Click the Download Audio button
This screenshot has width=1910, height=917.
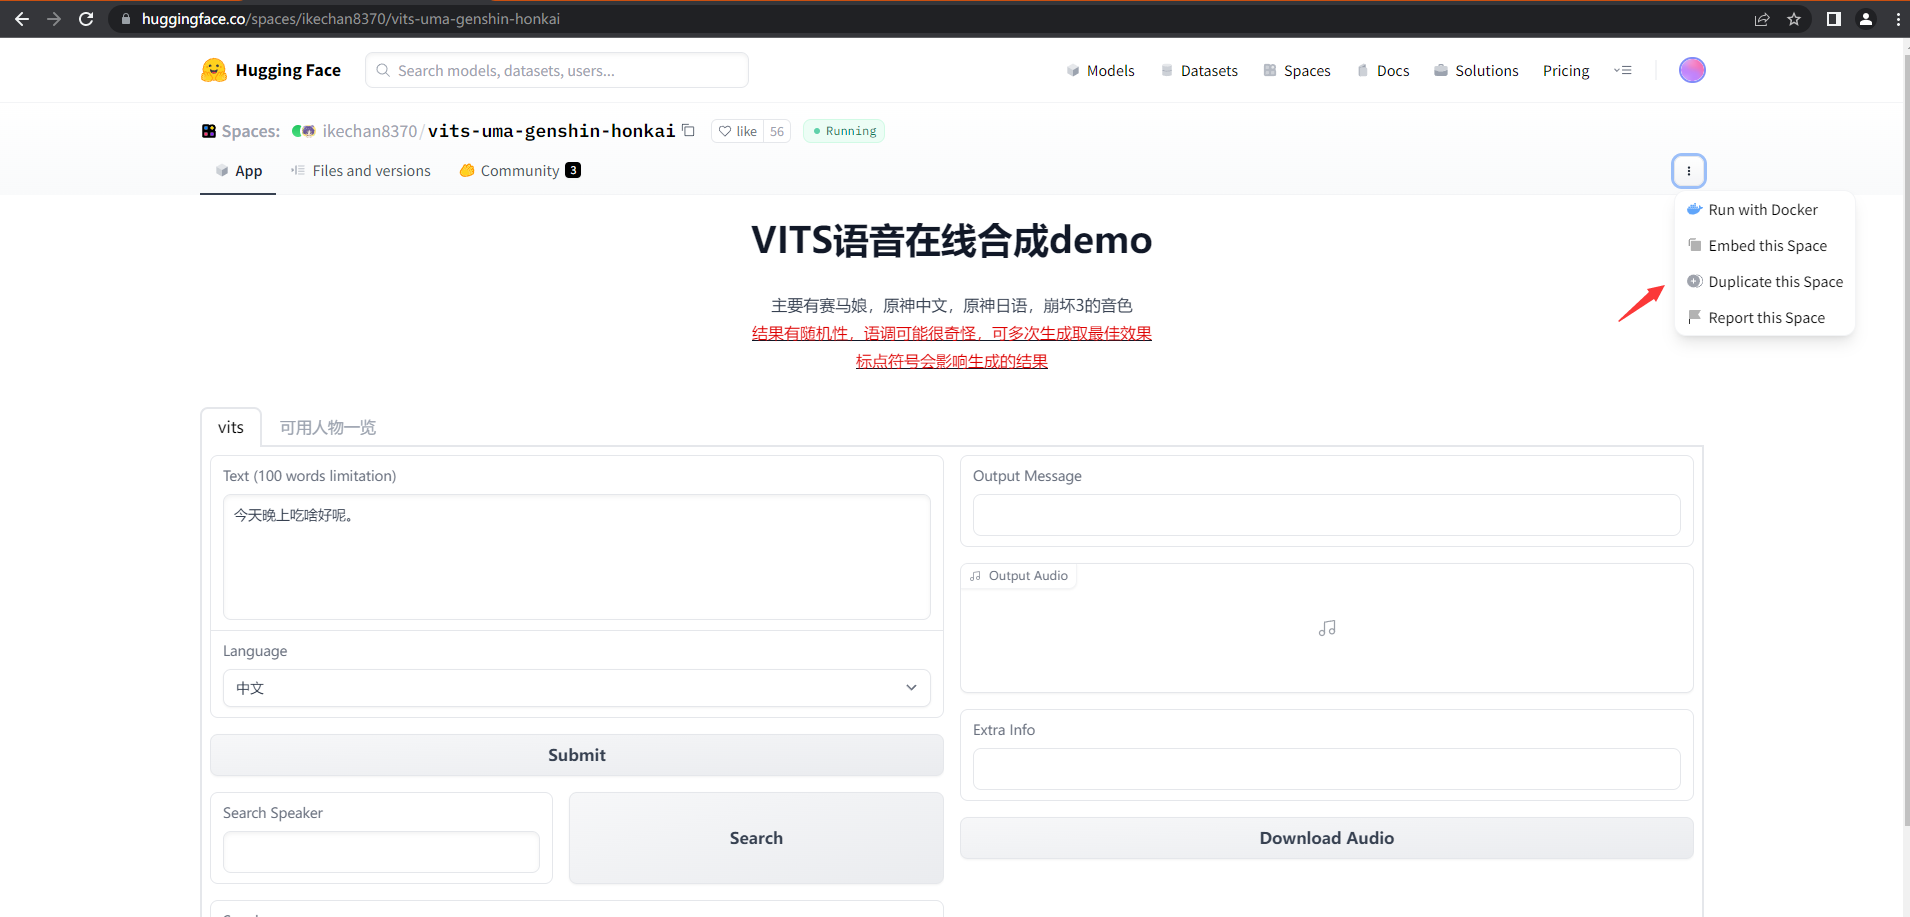click(x=1326, y=838)
